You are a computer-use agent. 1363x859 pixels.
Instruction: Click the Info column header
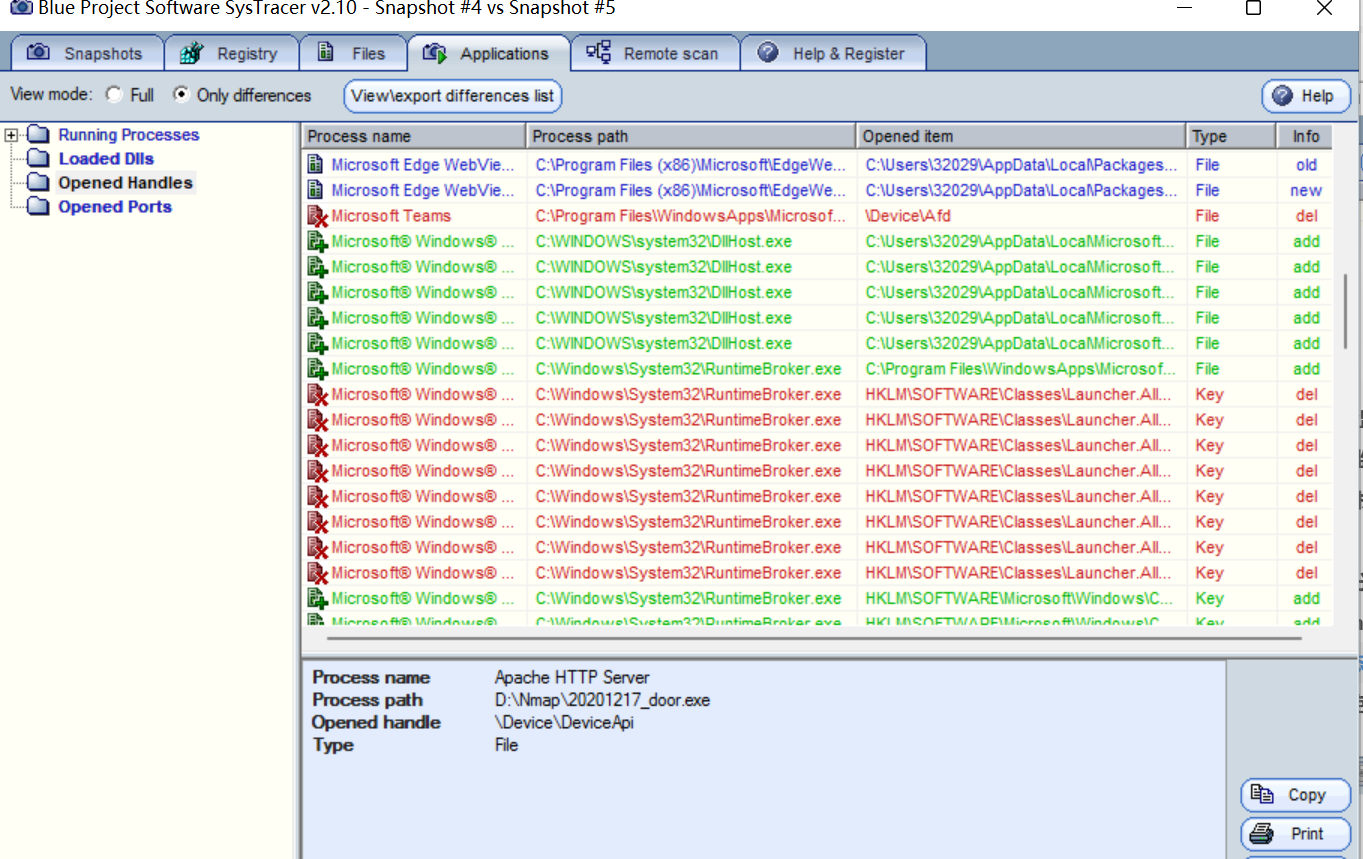click(1305, 136)
